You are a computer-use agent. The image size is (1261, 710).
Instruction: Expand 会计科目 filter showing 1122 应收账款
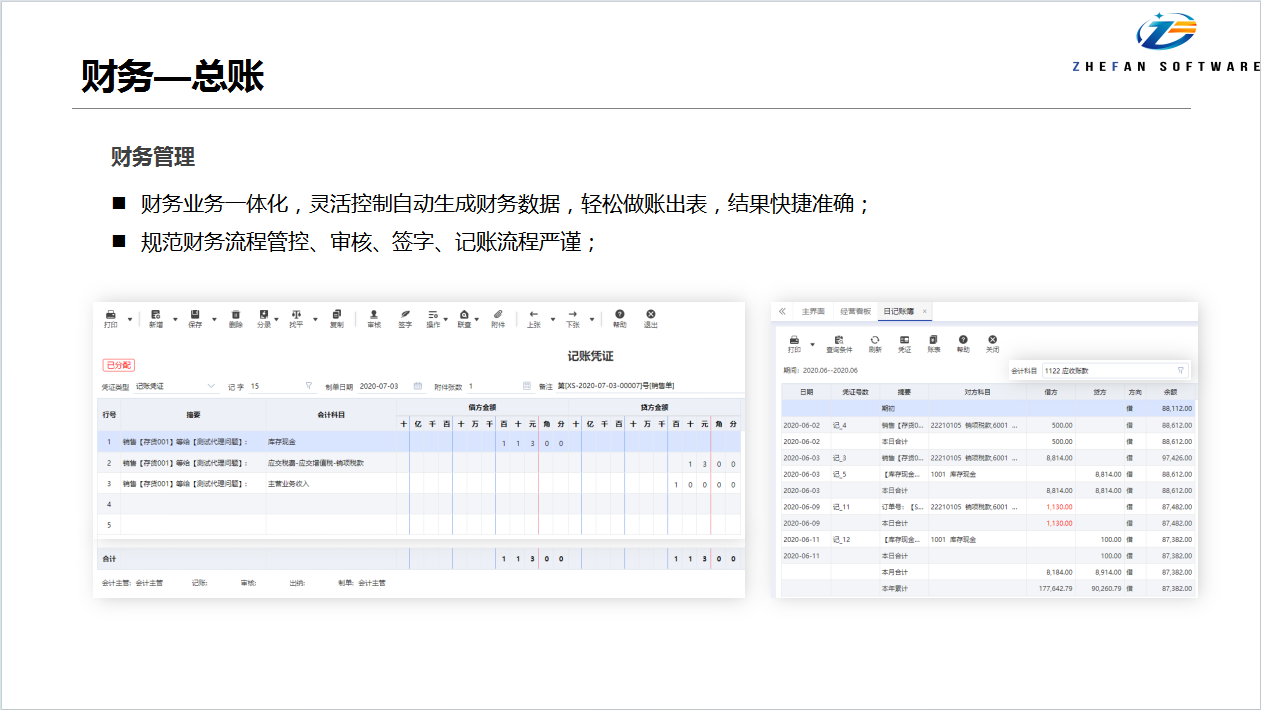point(1180,370)
